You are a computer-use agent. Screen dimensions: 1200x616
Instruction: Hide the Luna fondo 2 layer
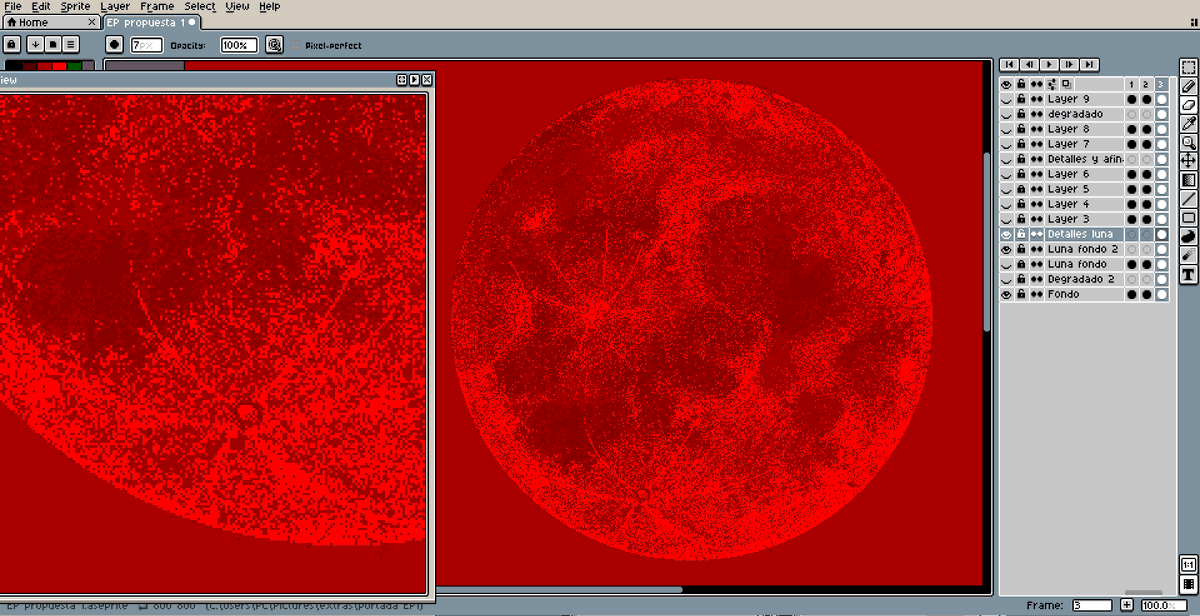tap(1007, 249)
